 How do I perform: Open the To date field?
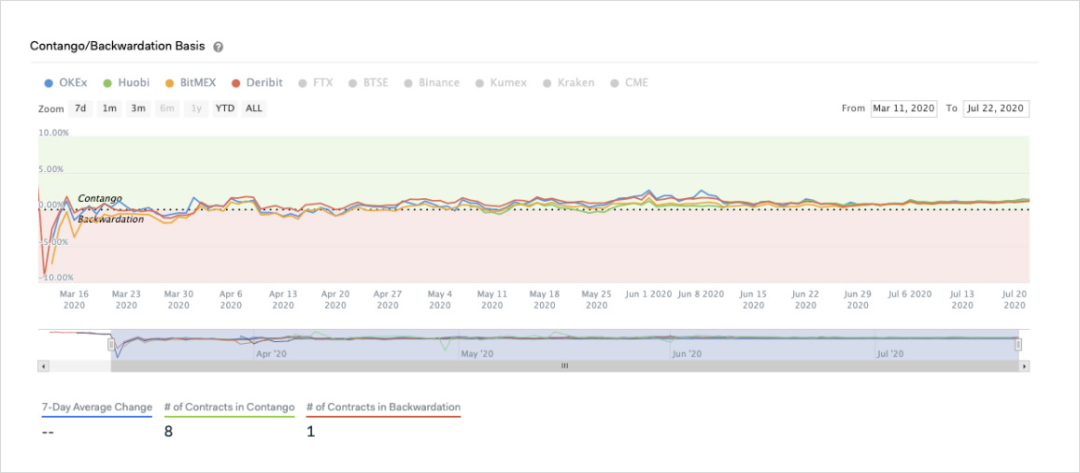(996, 108)
